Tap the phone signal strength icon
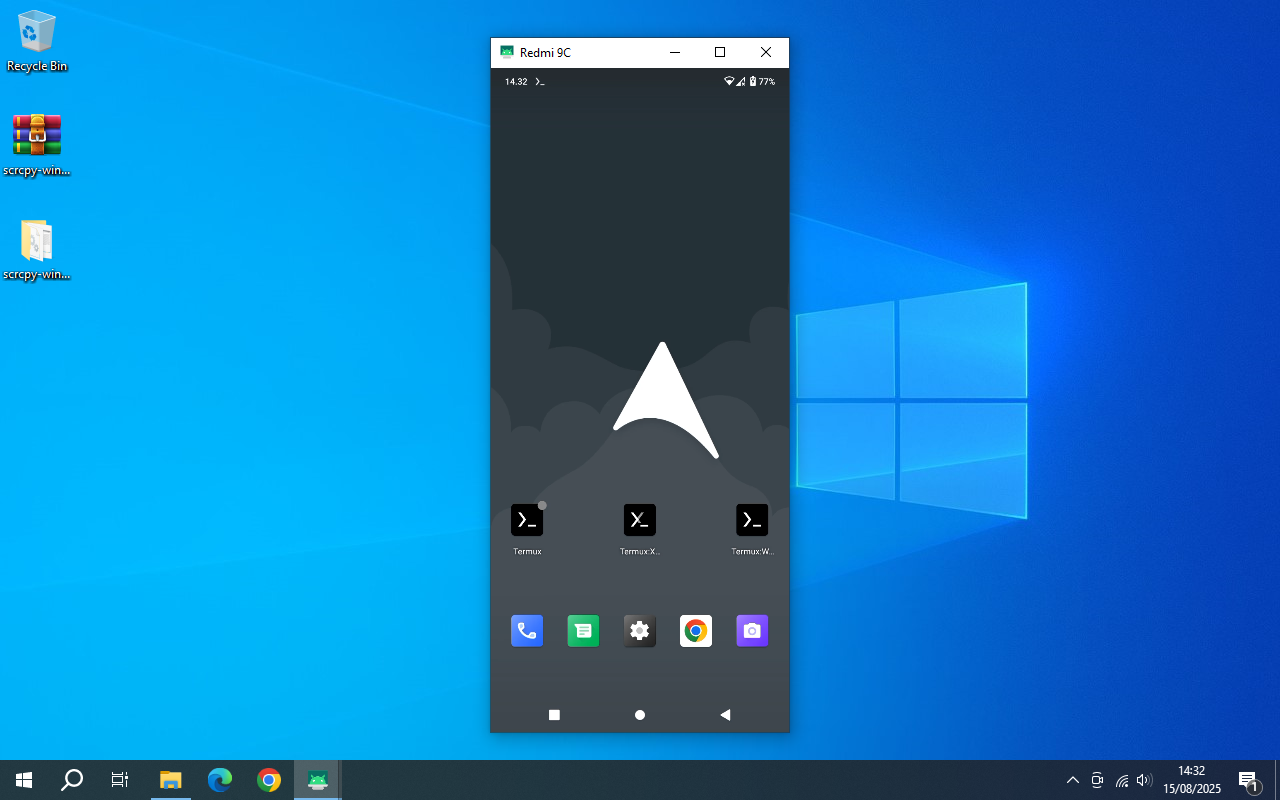Screen dimensions: 1280x800 point(741,82)
